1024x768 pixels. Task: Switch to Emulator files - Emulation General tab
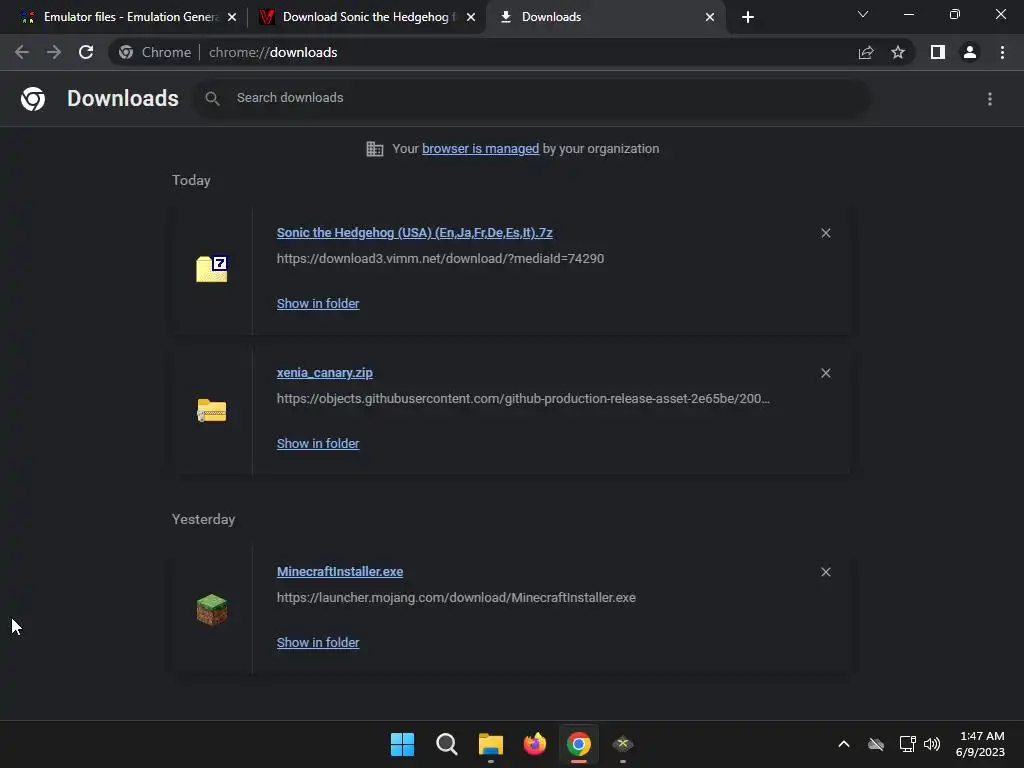point(129,17)
